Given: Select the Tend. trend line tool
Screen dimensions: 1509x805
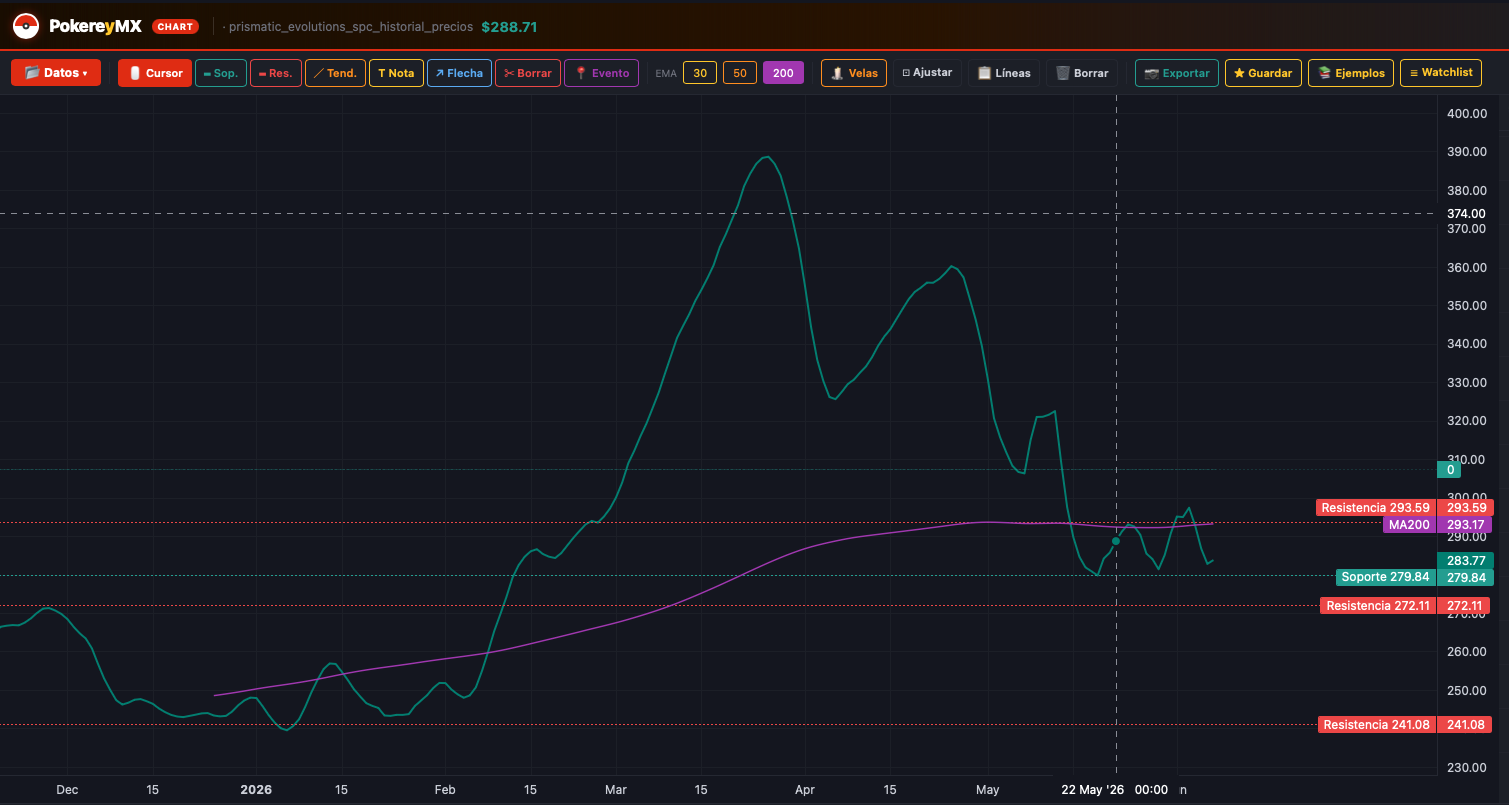Looking at the screenshot, I should tap(335, 73).
